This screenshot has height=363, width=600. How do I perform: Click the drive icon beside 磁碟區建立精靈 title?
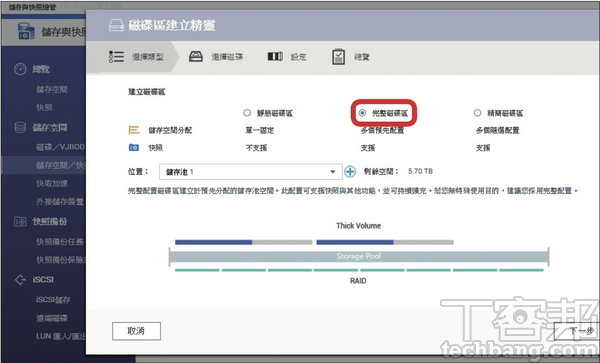coord(116,25)
